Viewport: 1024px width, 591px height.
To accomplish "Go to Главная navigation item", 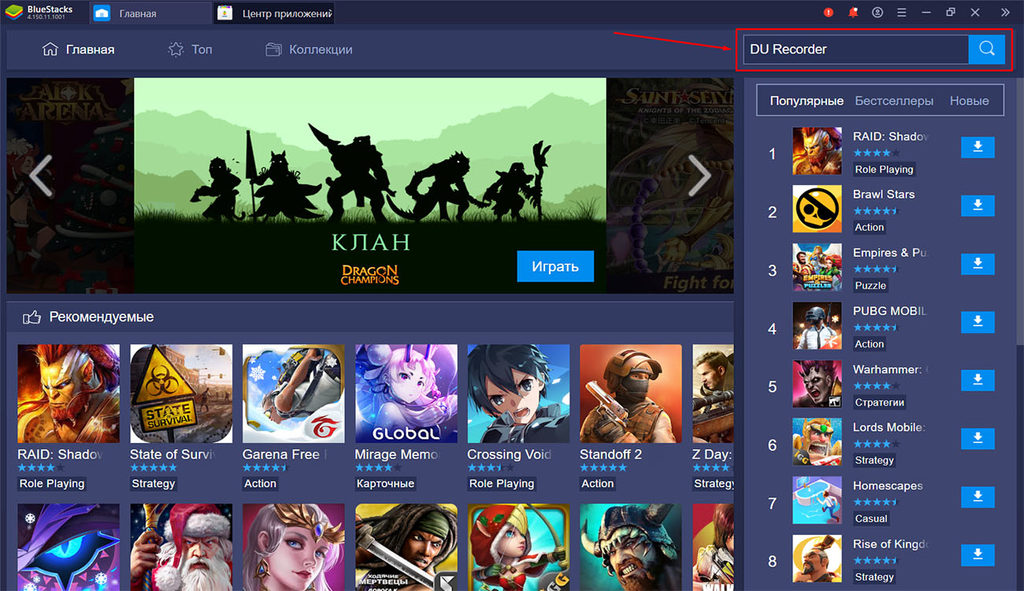I will (78, 49).
